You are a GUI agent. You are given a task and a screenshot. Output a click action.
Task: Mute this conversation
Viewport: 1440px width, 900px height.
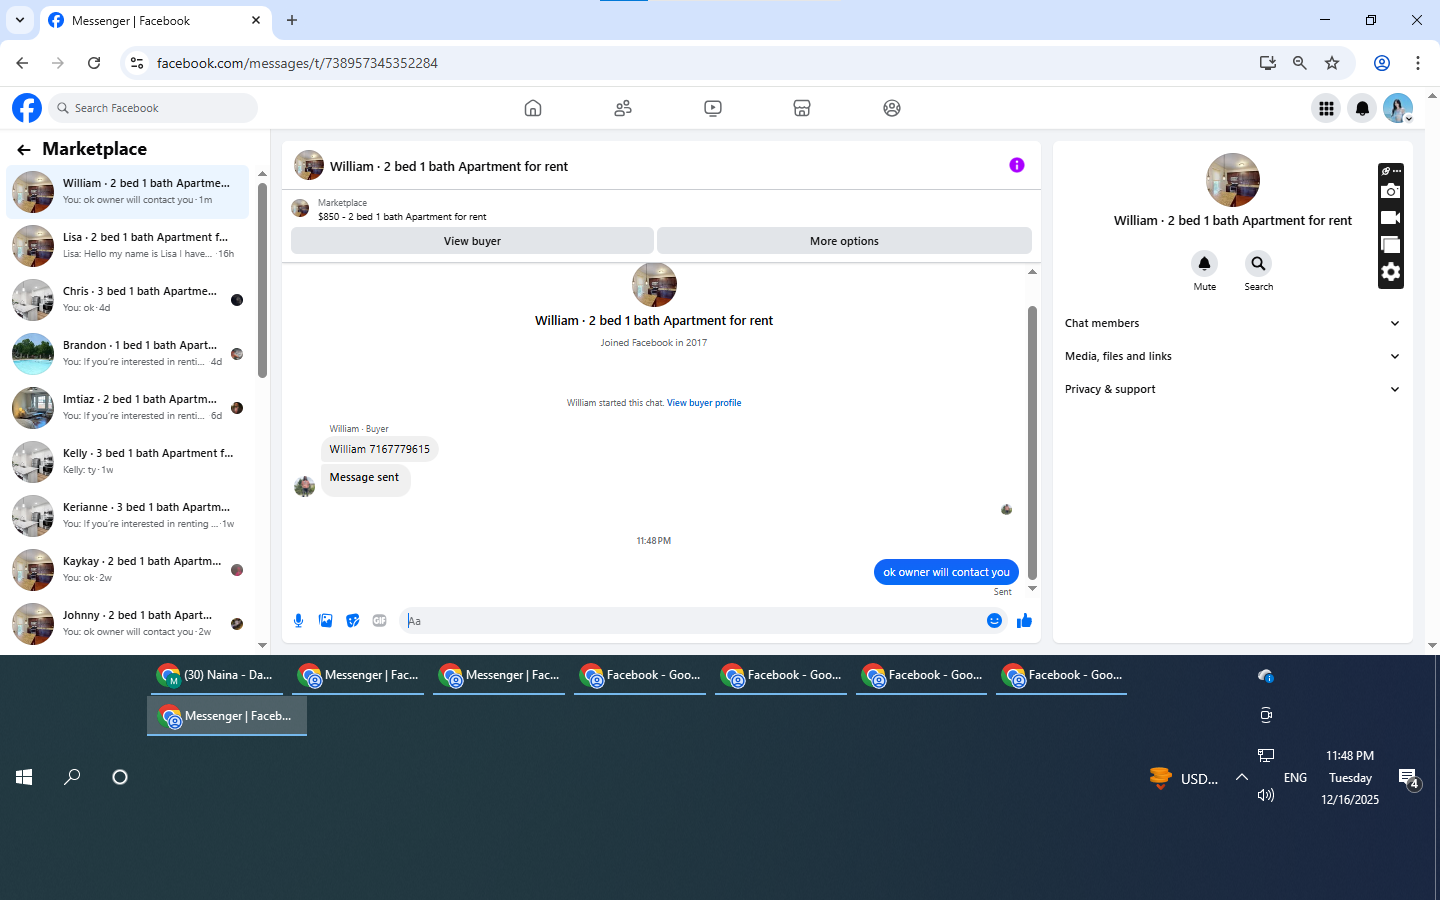(1205, 264)
